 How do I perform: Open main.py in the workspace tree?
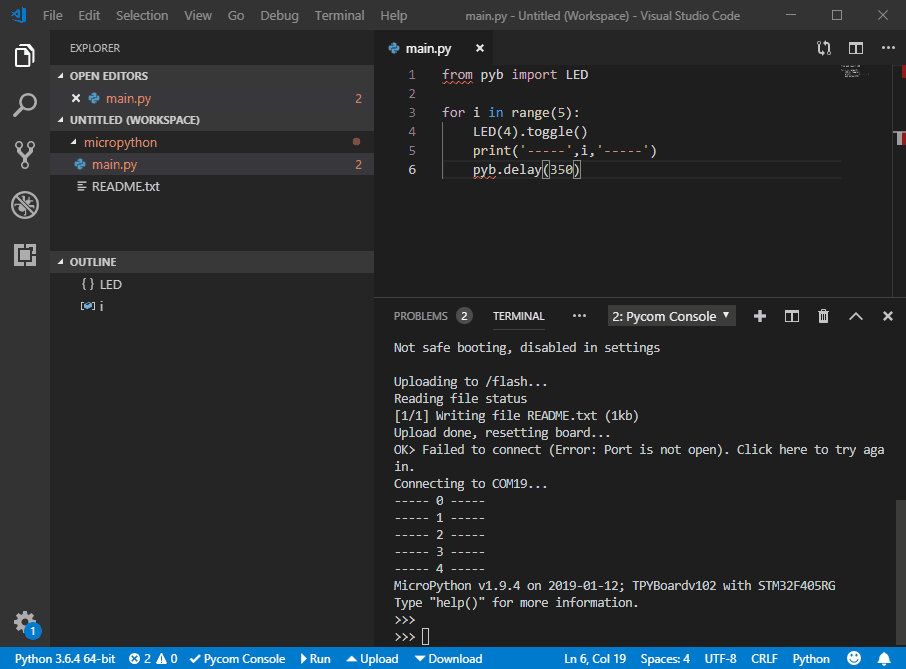[212, 164]
